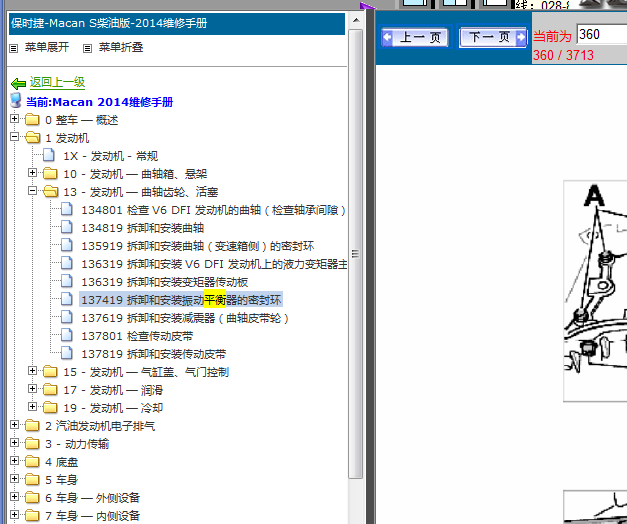
Task: Click document icon of 137819 拆卸和安装传动皮带
Action: point(67,352)
